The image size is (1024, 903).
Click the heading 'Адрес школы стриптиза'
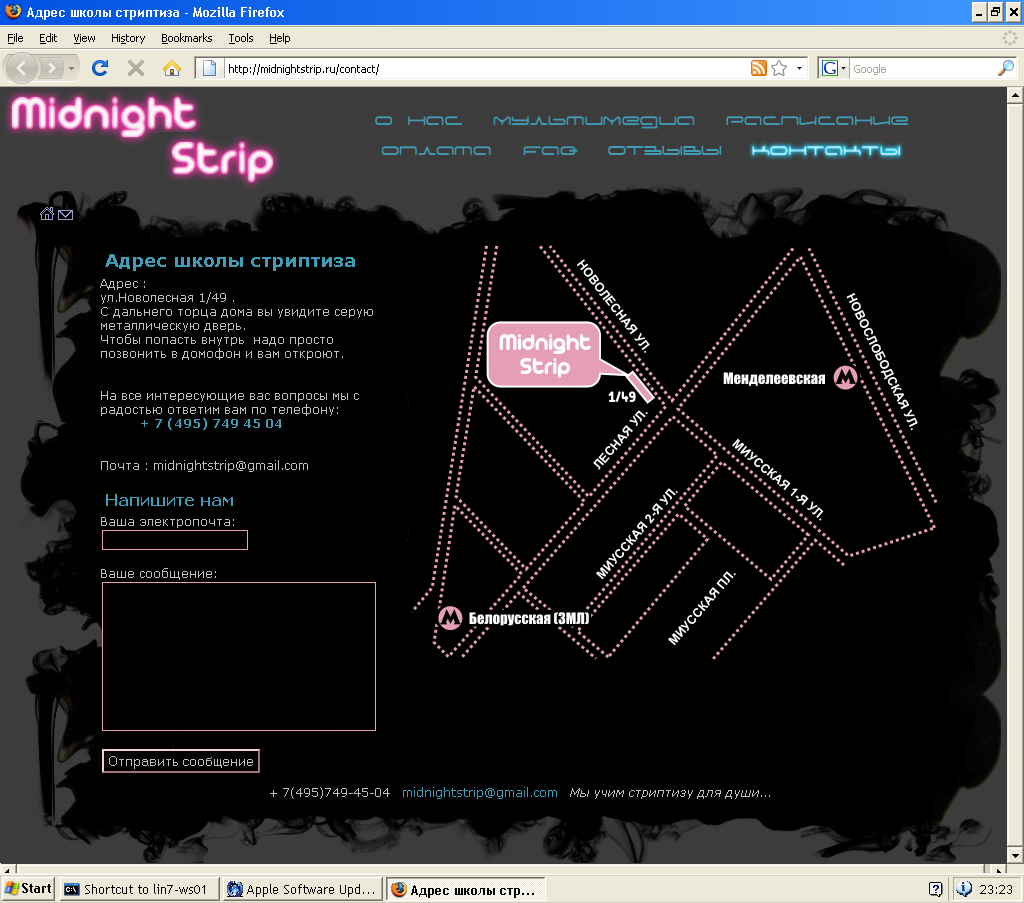pos(231,261)
